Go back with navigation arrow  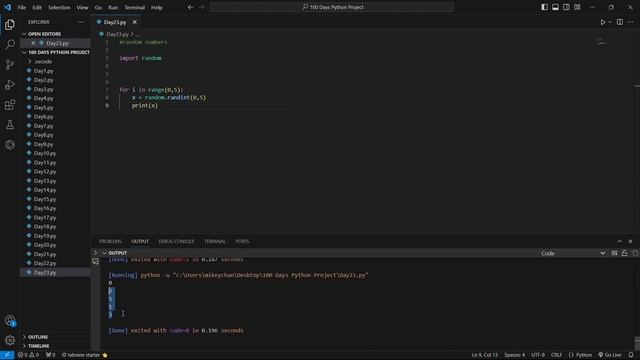(191, 7)
